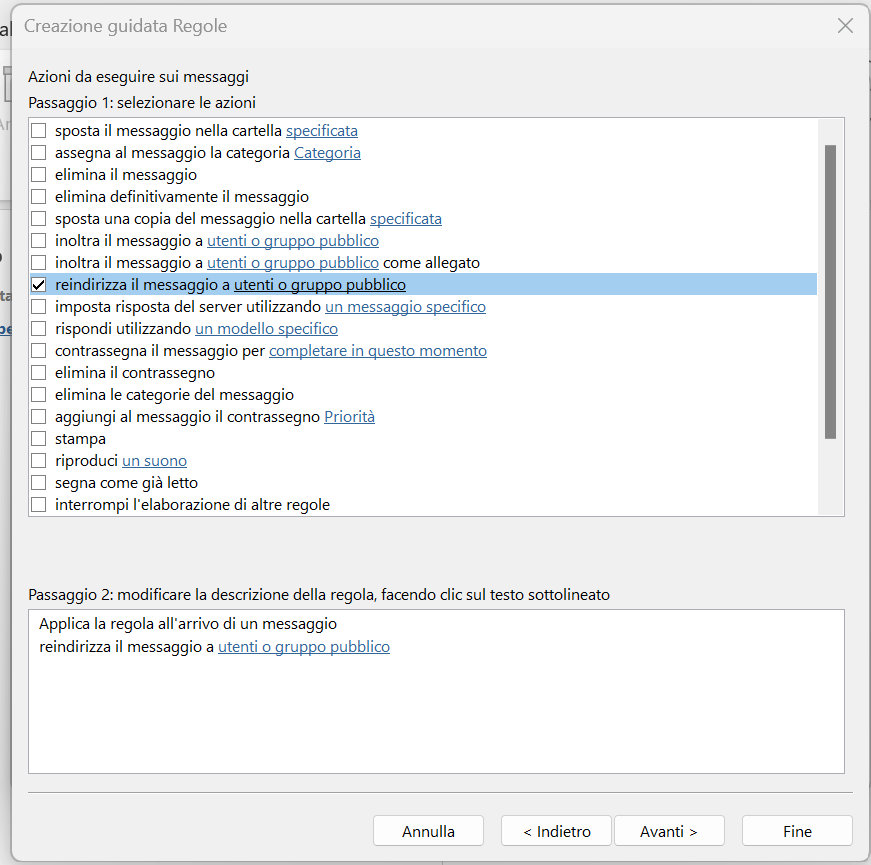Enable 'elimina il messaggio' checkbox
Image resolution: width=871 pixels, height=865 pixels.
(x=38, y=174)
